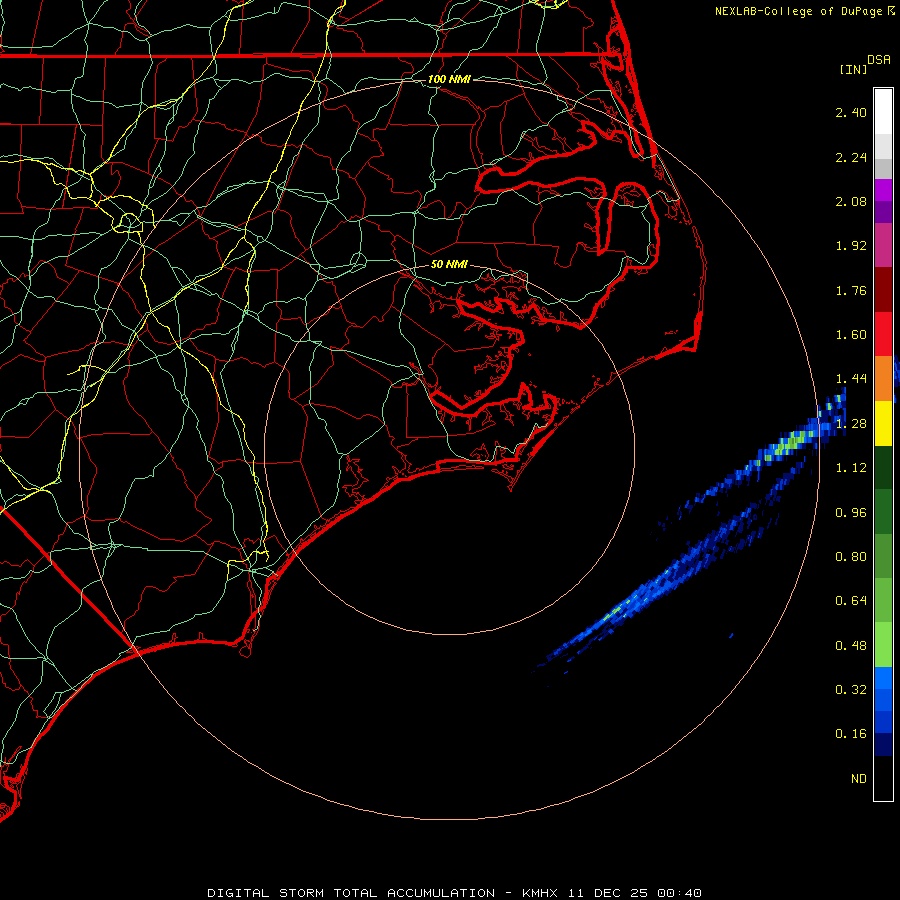Click the 0.80 legend value

(851, 557)
